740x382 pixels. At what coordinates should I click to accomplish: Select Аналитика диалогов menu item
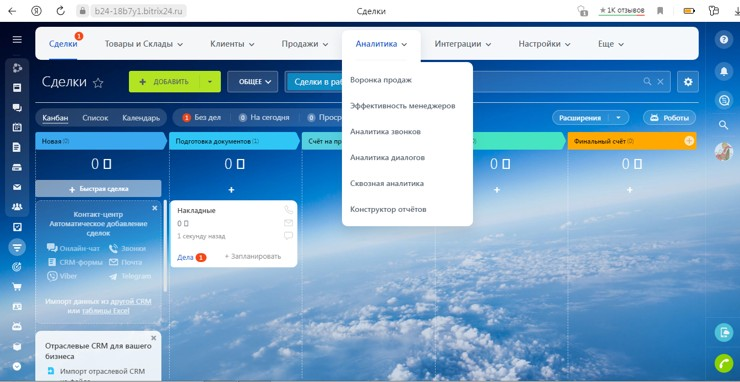point(387,157)
